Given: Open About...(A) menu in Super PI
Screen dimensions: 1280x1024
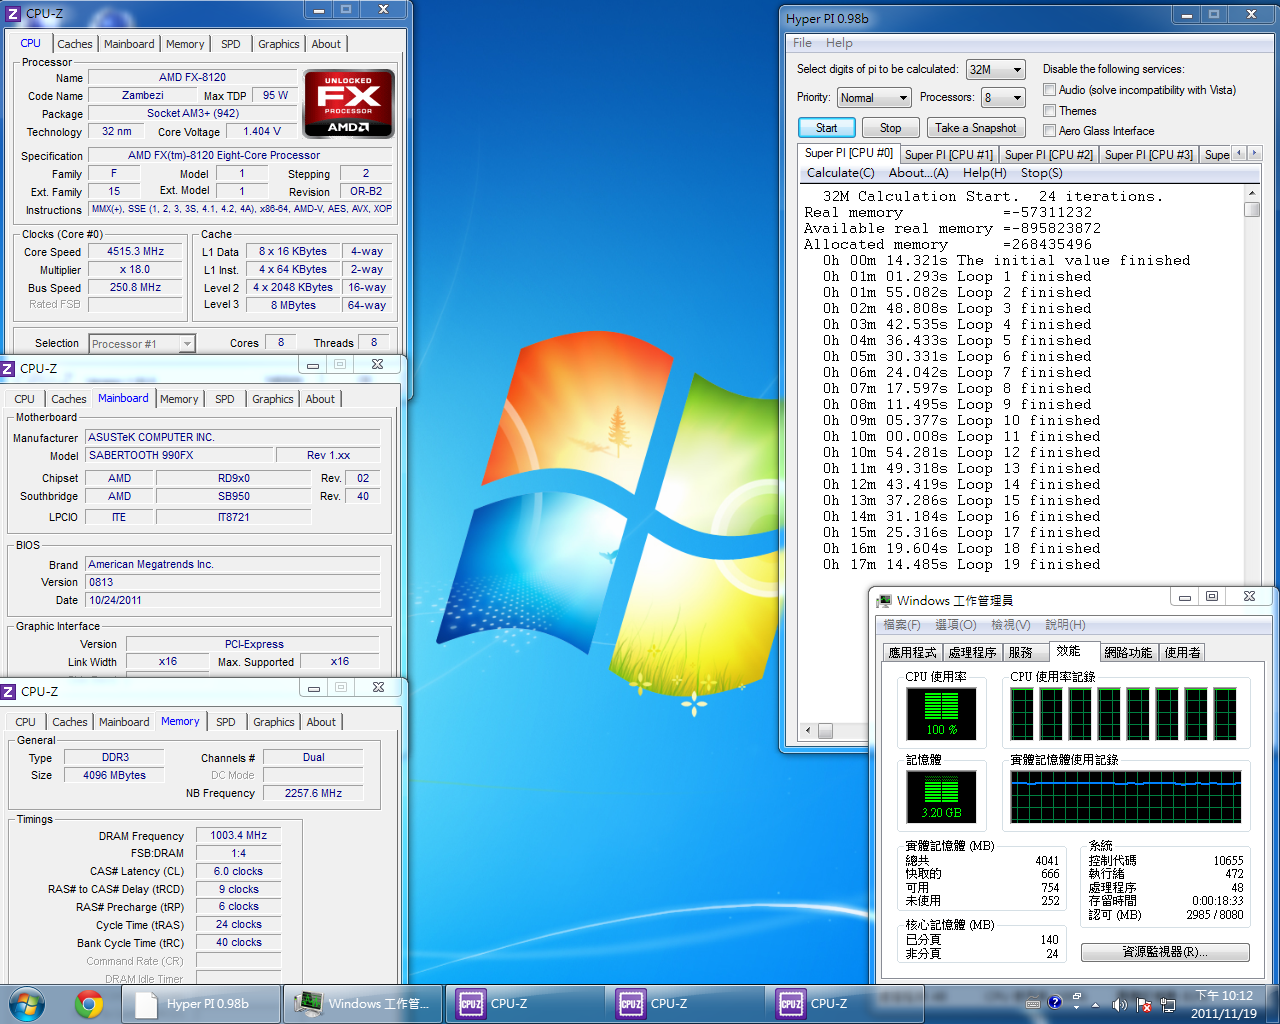Looking at the screenshot, I should click(918, 173).
